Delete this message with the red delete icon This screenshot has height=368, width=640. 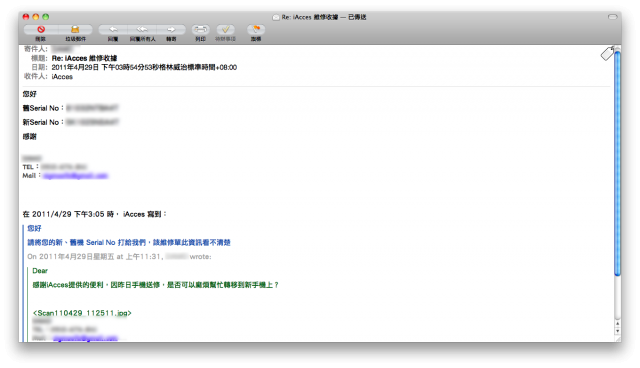coord(41,29)
